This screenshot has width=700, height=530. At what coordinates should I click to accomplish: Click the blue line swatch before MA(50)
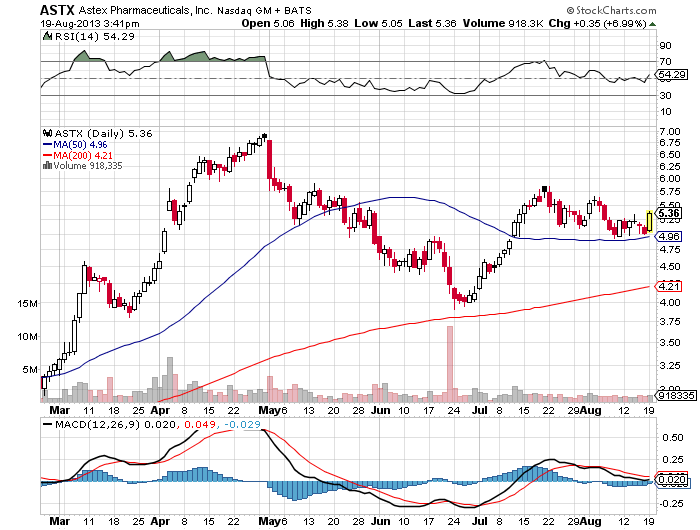click(x=47, y=145)
